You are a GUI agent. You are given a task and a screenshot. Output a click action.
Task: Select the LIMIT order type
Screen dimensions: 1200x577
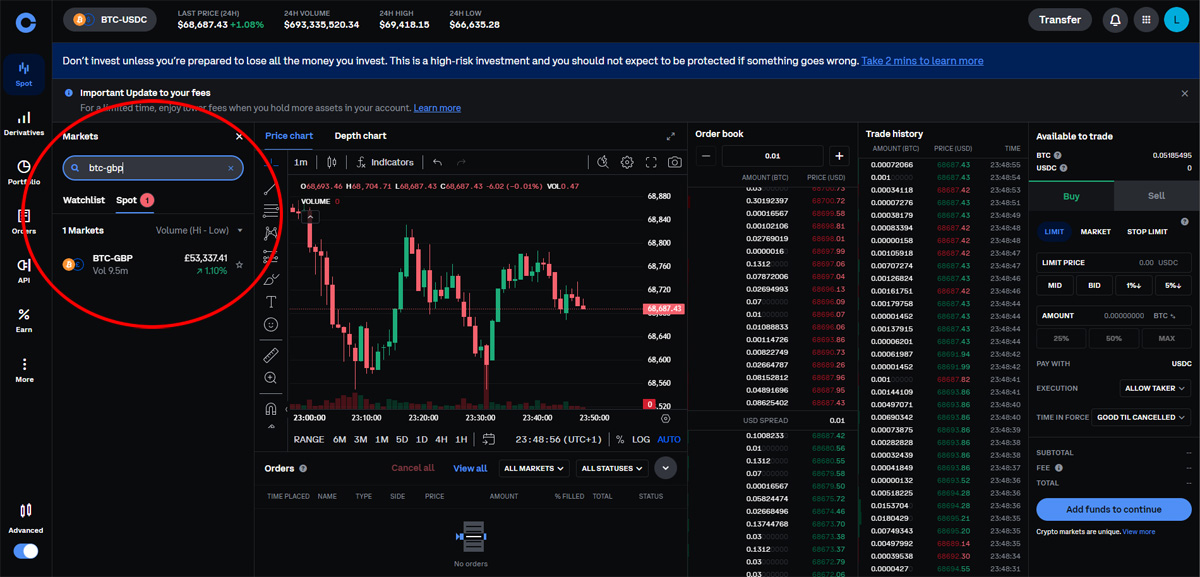tap(1054, 232)
